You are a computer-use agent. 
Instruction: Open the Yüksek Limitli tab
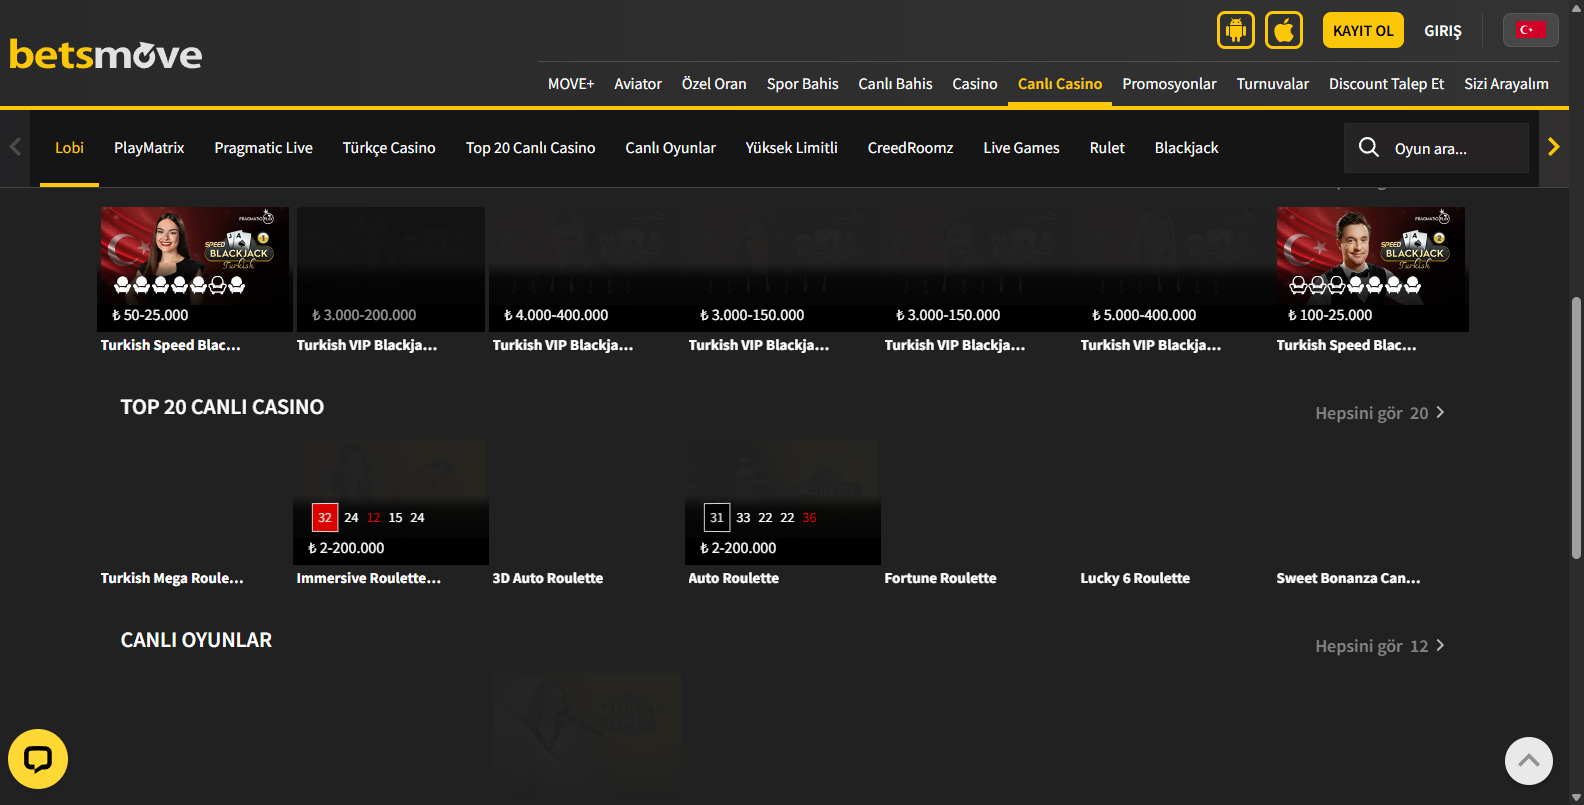point(791,148)
